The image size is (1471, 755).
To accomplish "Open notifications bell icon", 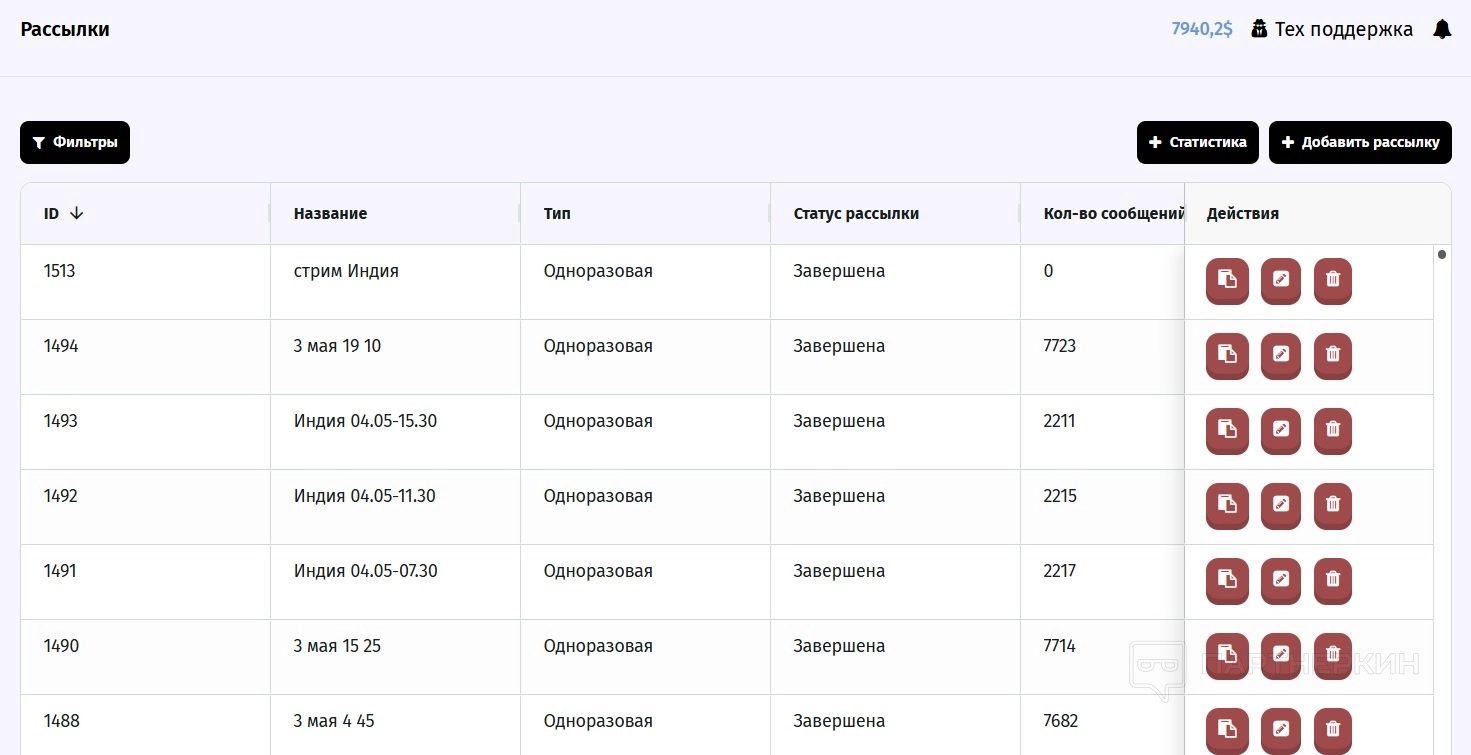I will click(x=1441, y=29).
